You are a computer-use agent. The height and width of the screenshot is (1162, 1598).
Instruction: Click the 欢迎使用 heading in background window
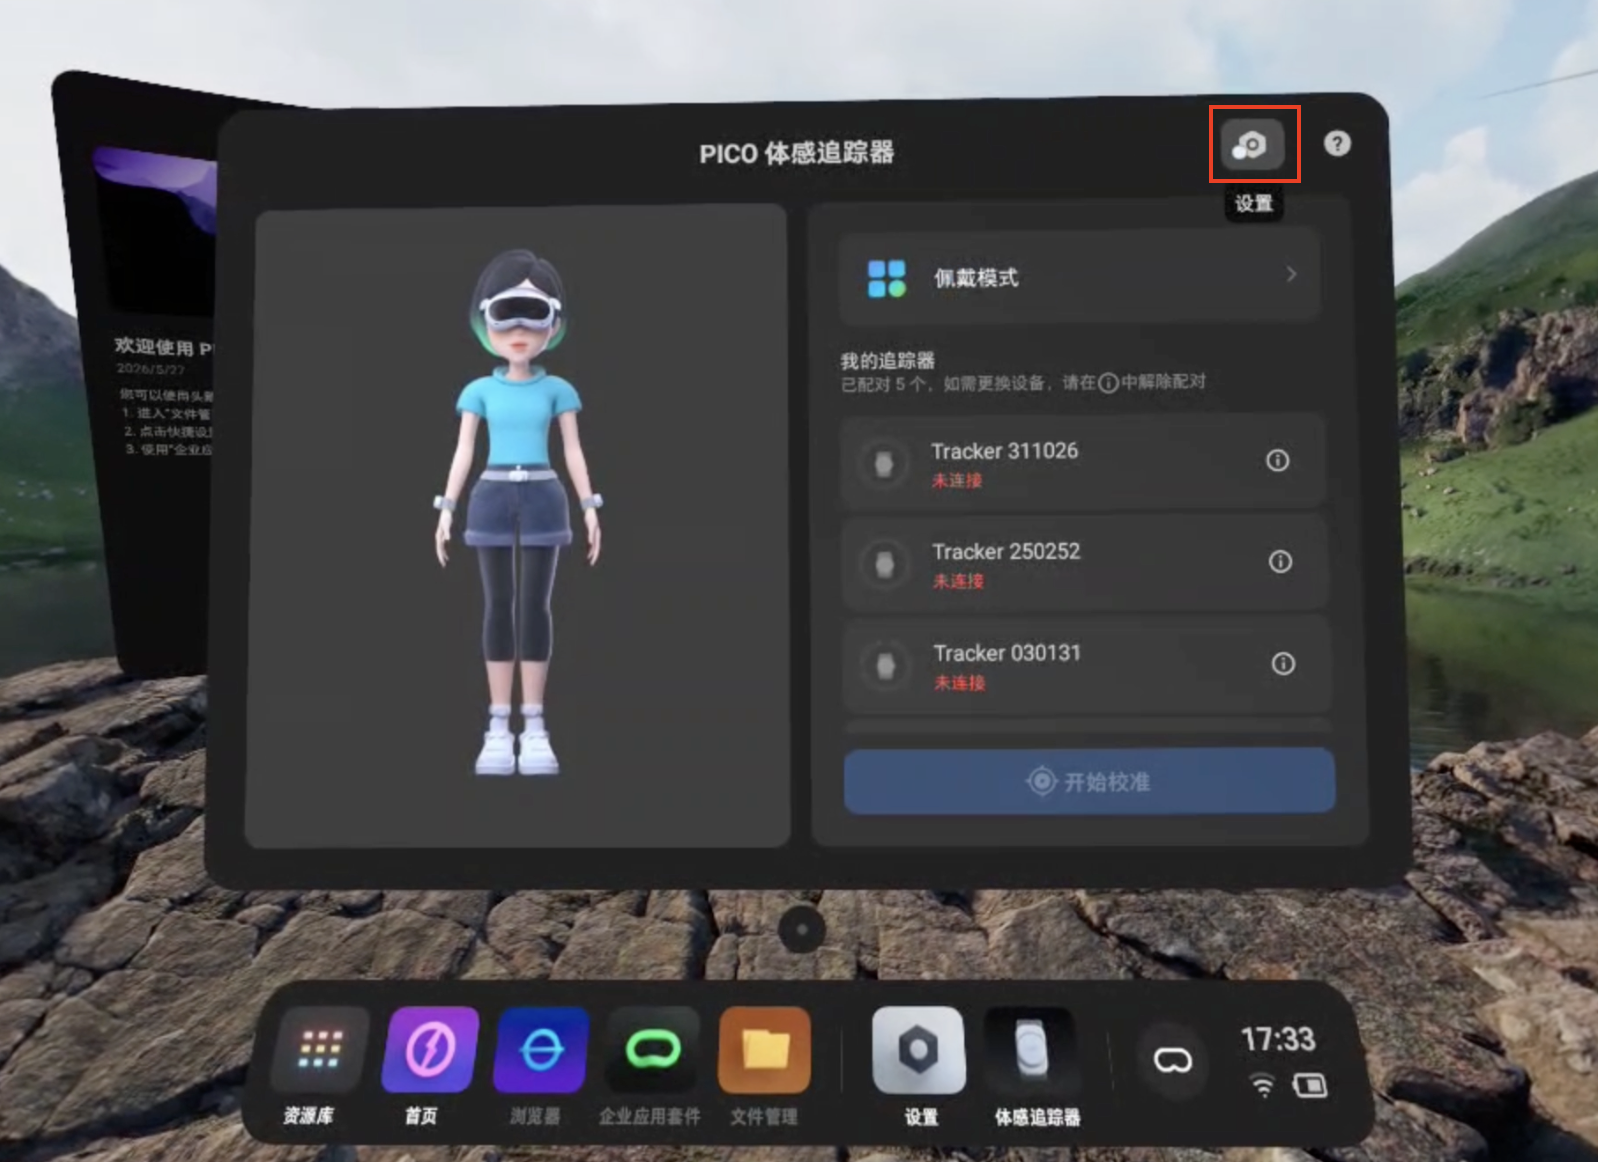(163, 347)
